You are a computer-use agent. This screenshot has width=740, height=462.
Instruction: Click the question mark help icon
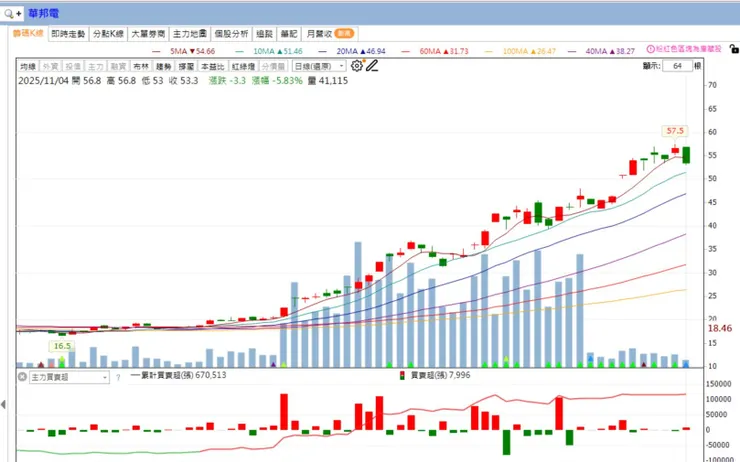(118, 378)
